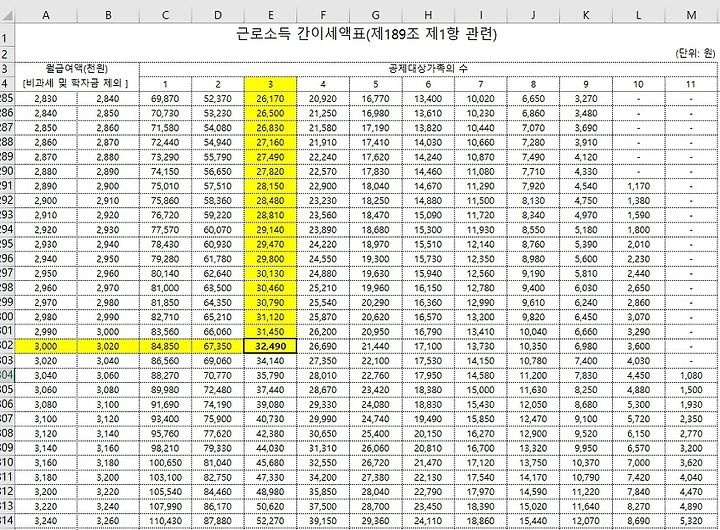Click highlighted cell 29,800
Screen dimensions: 720x530
pyautogui.click(x=270, y=259)
